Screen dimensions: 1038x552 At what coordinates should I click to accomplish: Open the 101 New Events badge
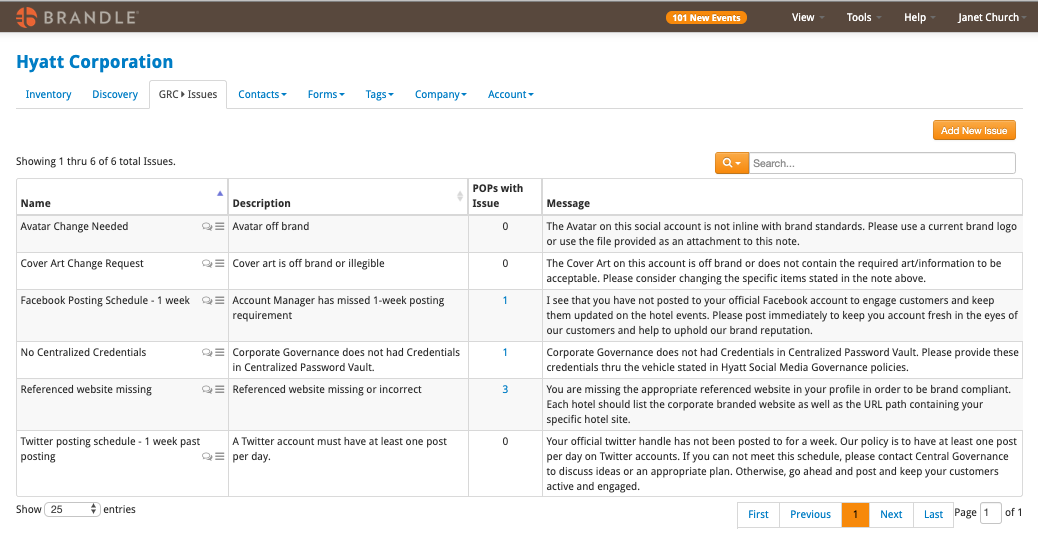click(x=706, y=18)
